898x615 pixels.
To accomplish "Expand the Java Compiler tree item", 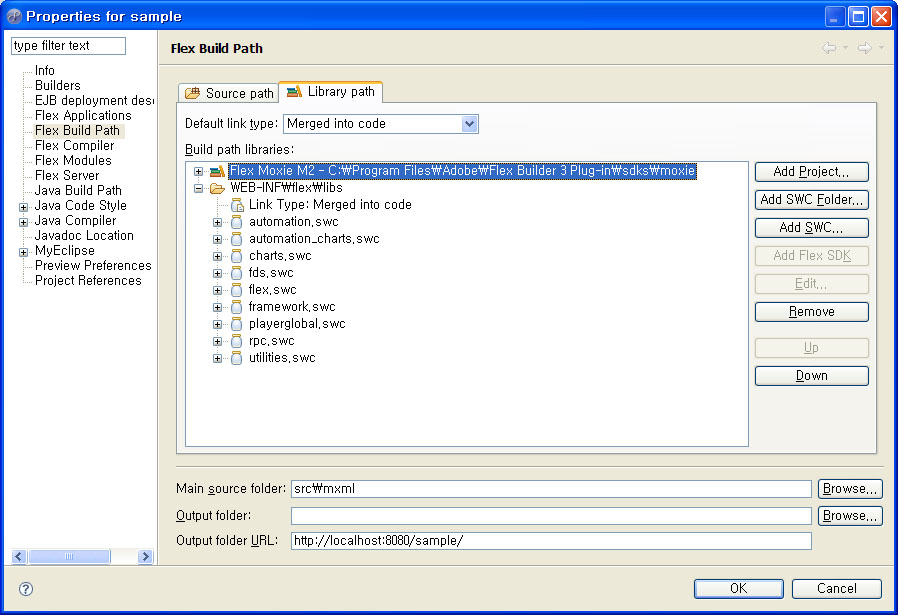I will pyautogui.click(x=24, y=221).
